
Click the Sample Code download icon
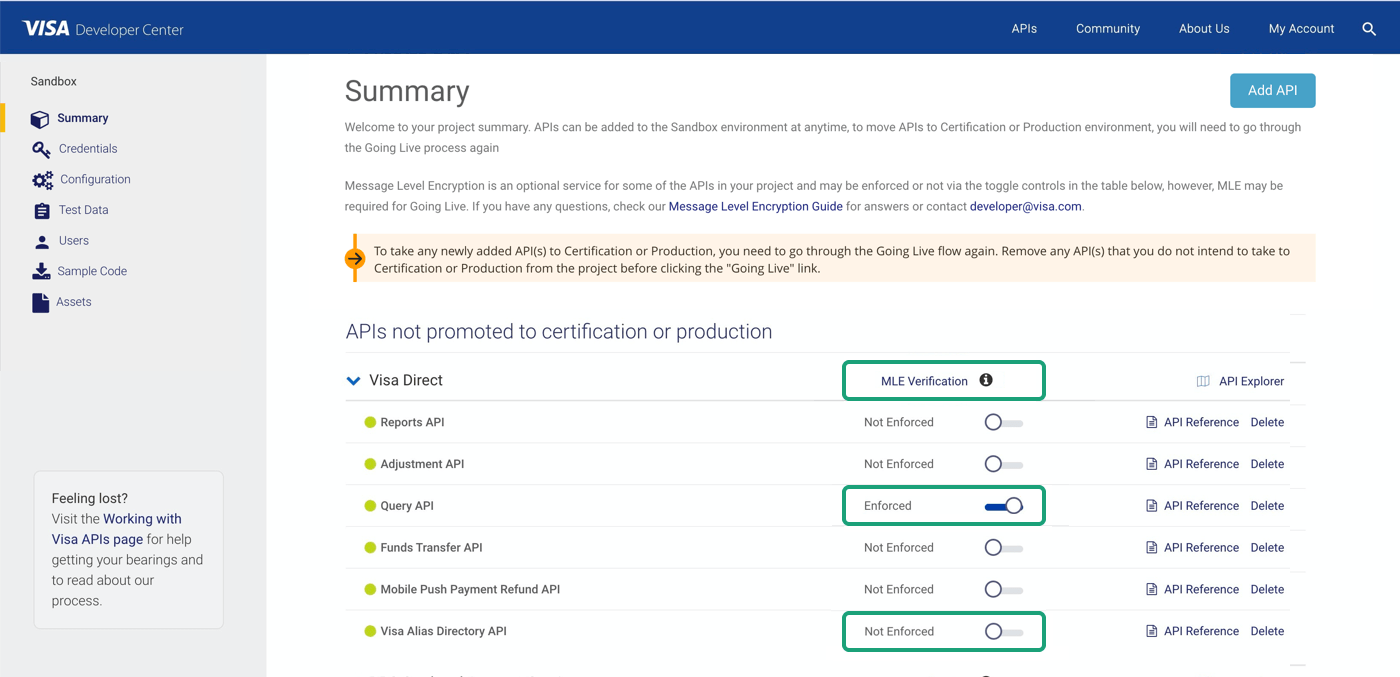click(41, 271)
